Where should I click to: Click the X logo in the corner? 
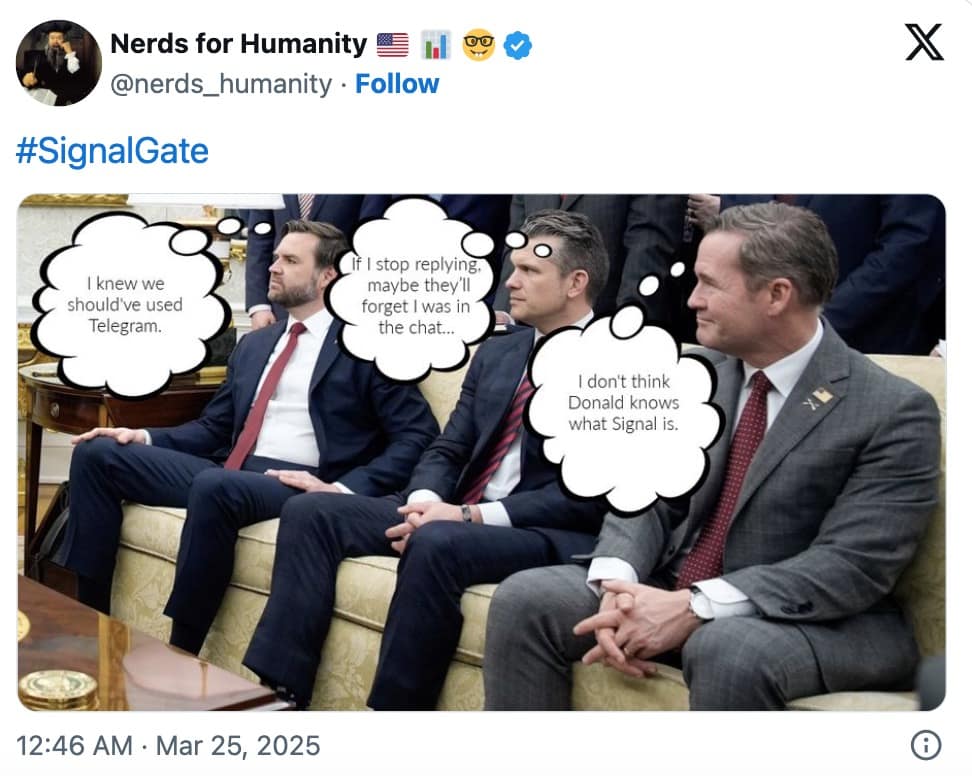923,42
